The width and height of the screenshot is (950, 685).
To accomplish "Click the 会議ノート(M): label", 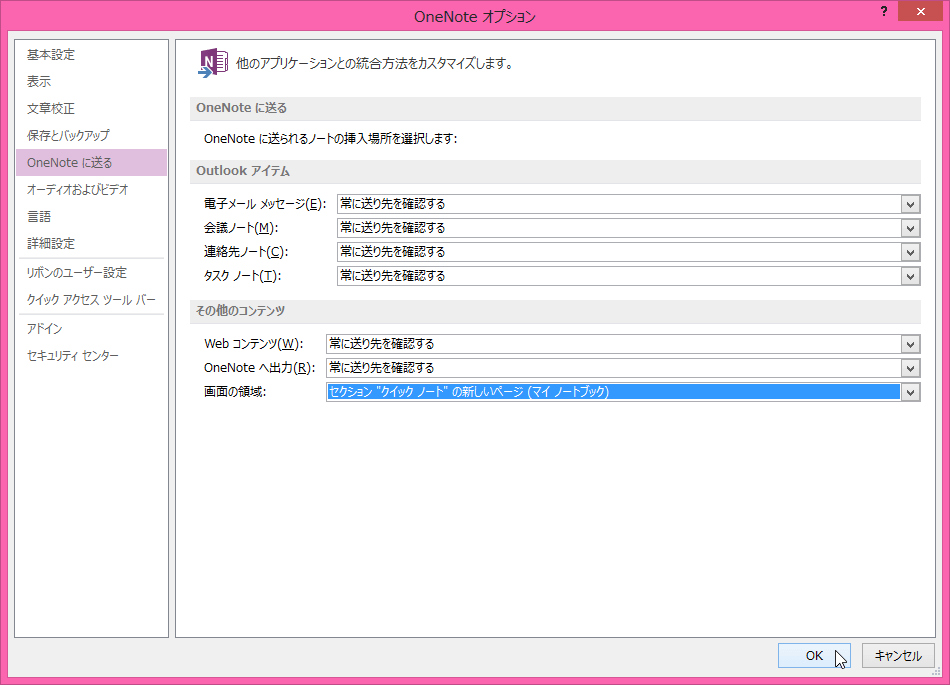I will point(241,228).
